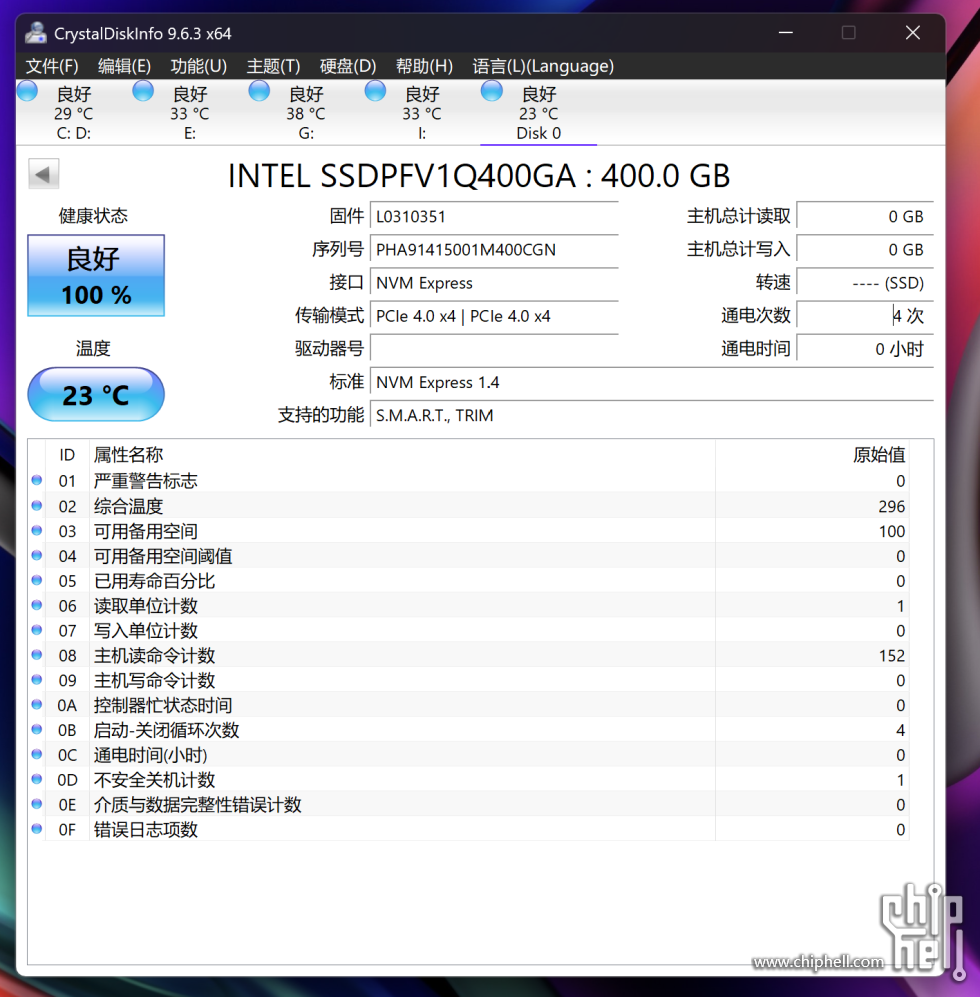Click the blue dot for attribute 0D
This screenshot has height=997, width=980.
37,779
